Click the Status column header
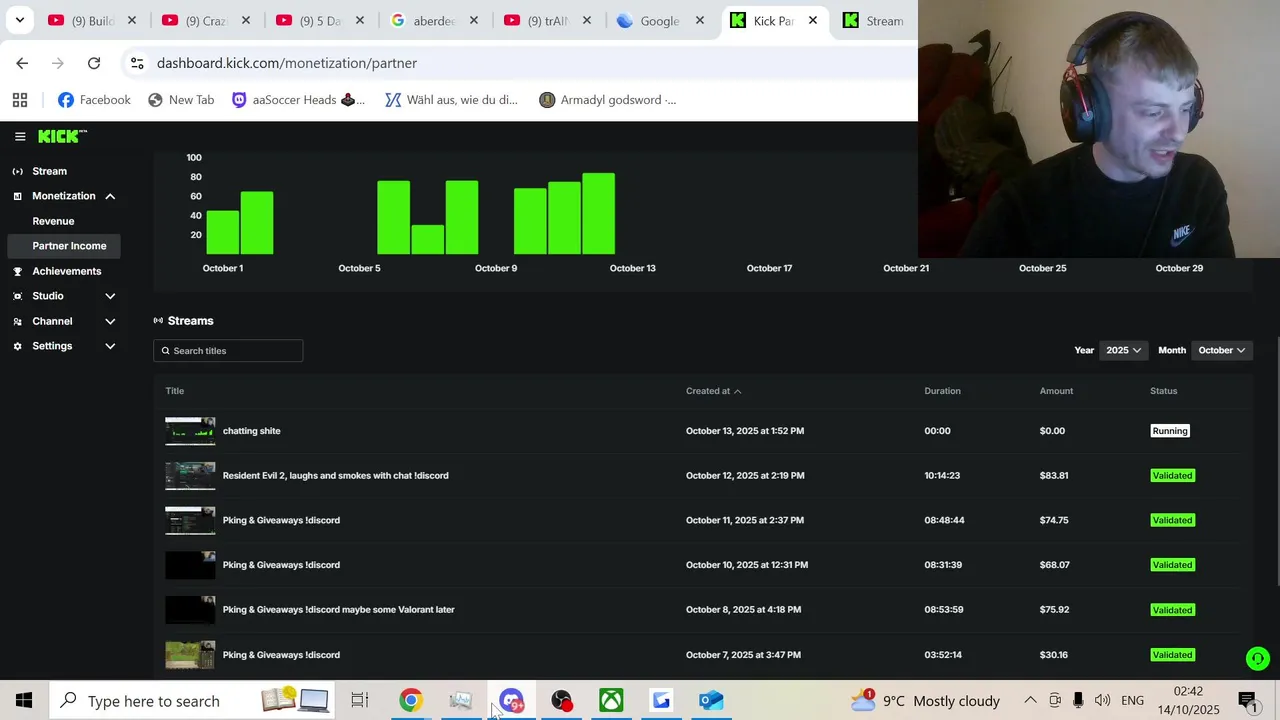 1163,391
